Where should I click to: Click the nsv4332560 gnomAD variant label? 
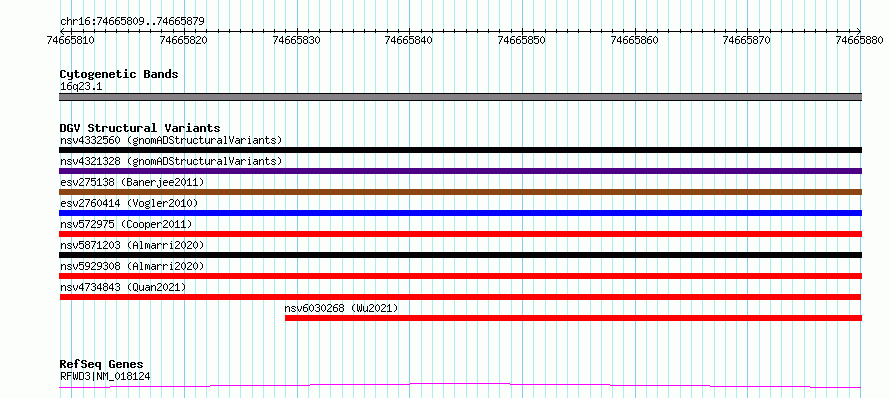[x=171, y=140]
